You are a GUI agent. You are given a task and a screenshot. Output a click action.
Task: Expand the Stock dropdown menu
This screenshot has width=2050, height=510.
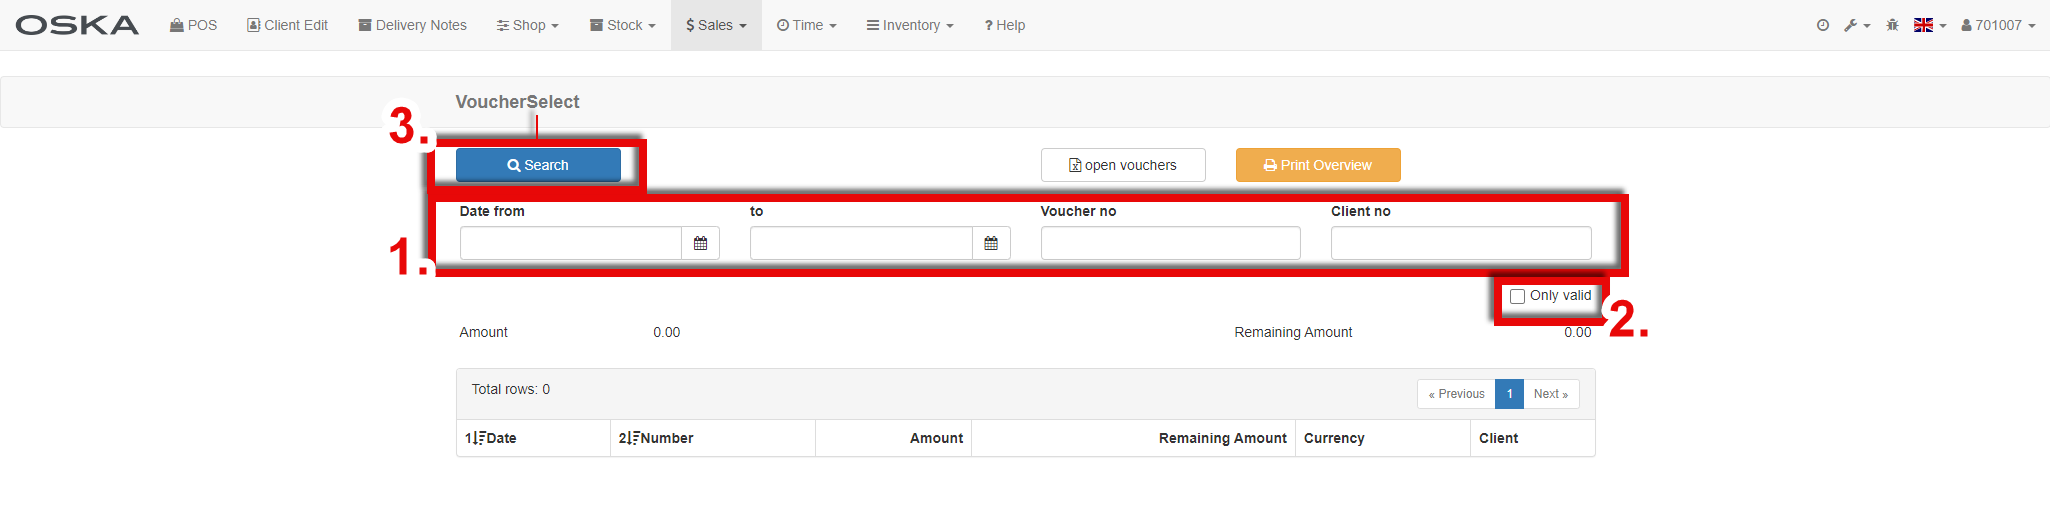pyautogui.click(x=622, y=25)
